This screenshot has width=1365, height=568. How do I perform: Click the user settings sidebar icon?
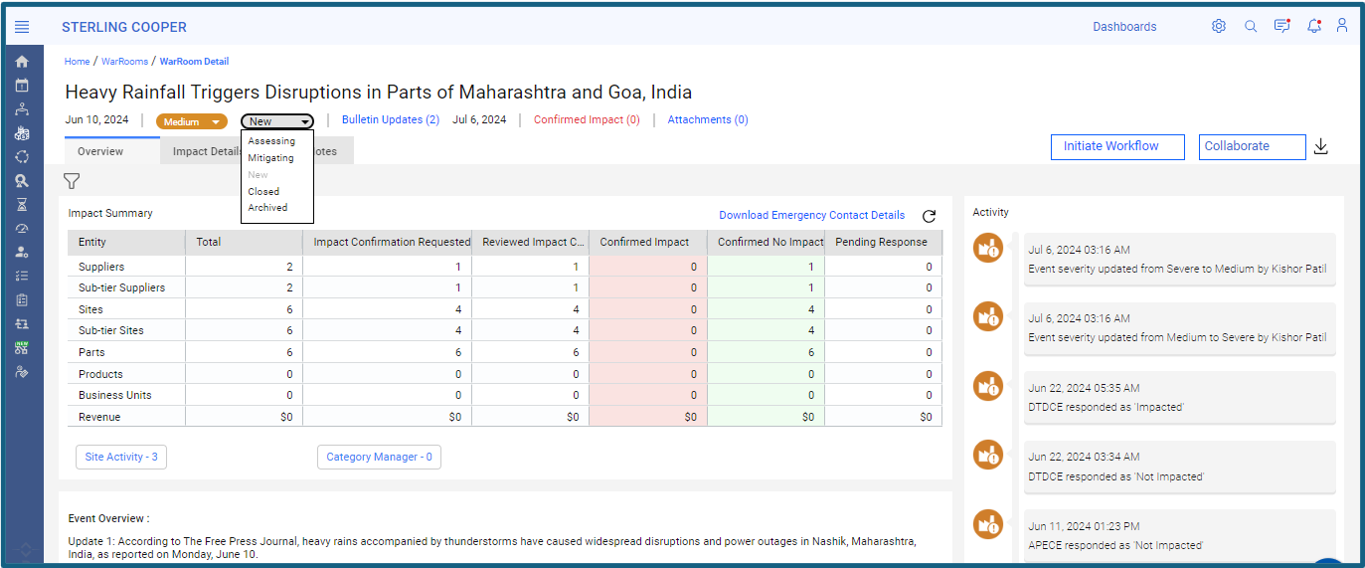(x=22, y=252)
